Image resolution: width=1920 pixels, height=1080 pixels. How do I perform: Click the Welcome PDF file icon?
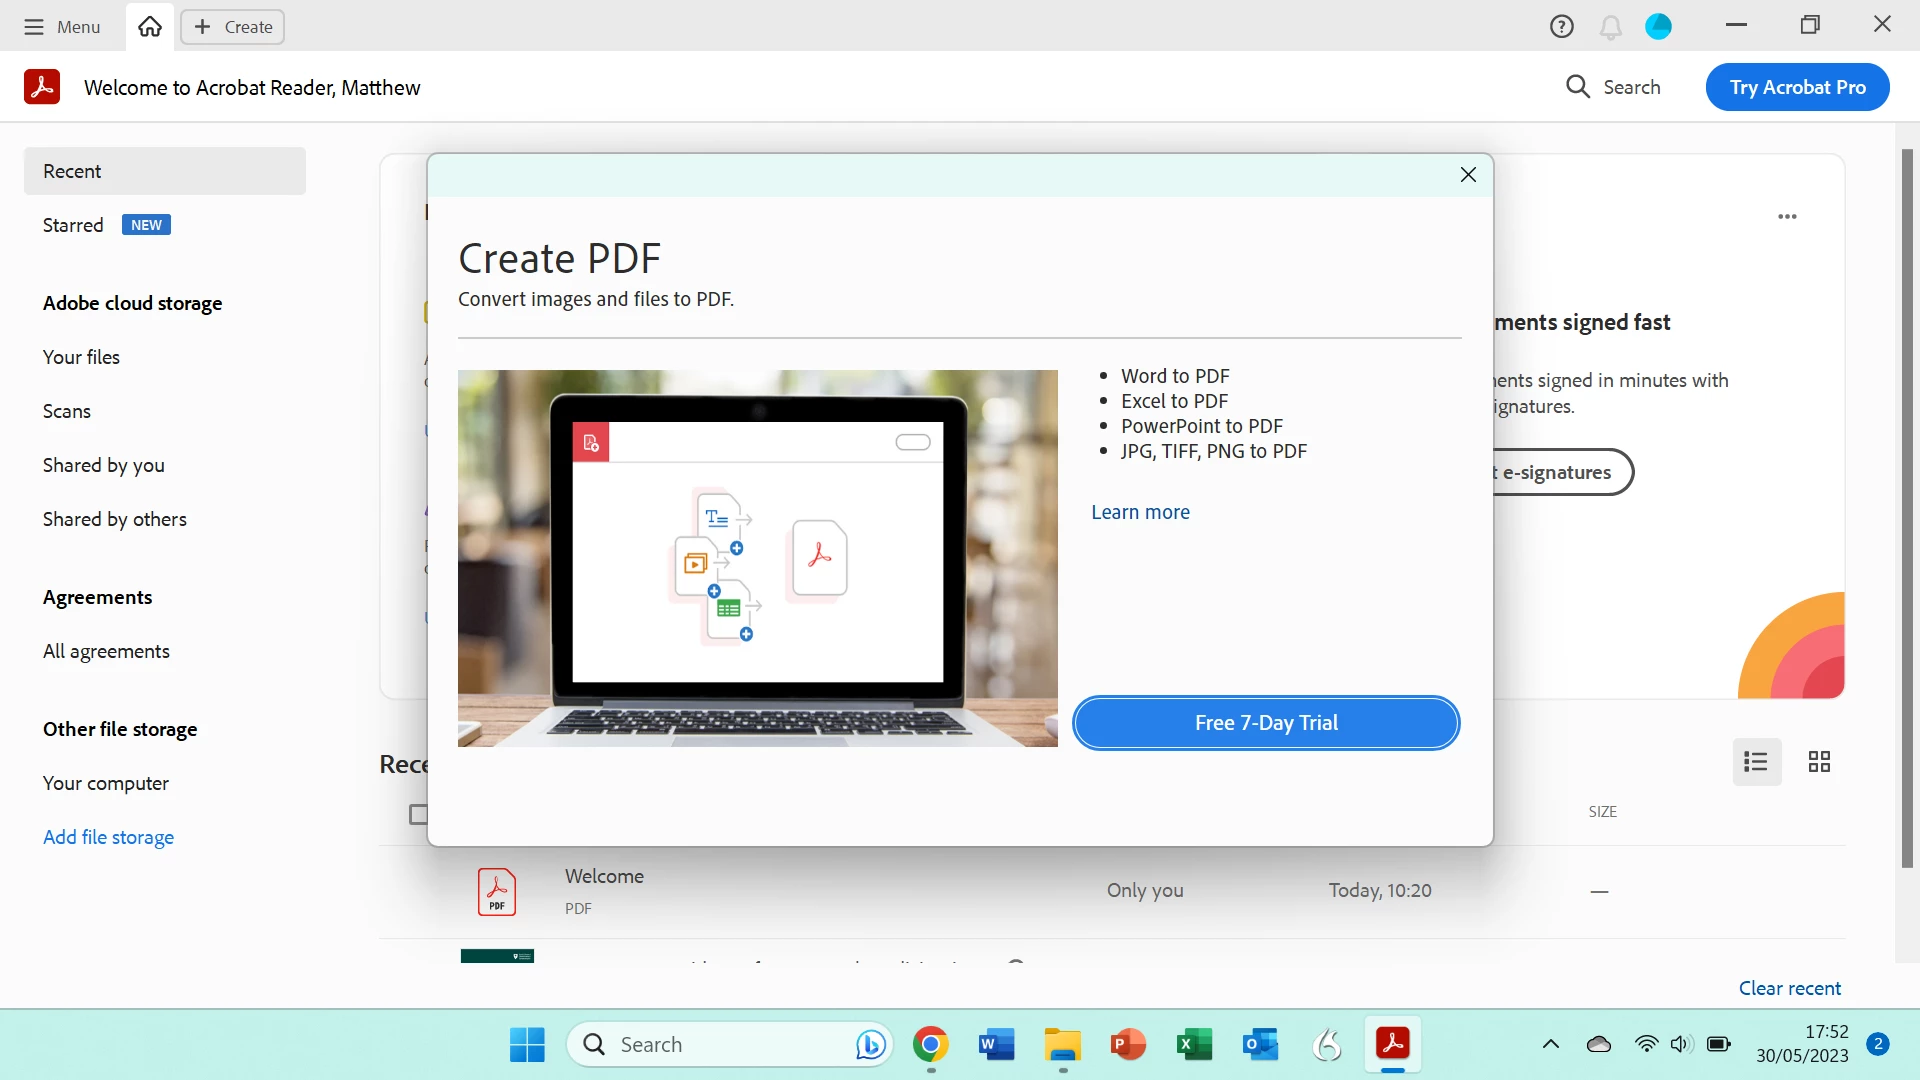(497, 891)
